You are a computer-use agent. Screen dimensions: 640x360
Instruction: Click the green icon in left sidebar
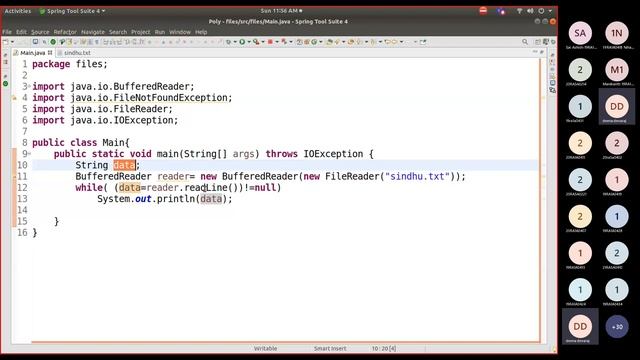5,84
